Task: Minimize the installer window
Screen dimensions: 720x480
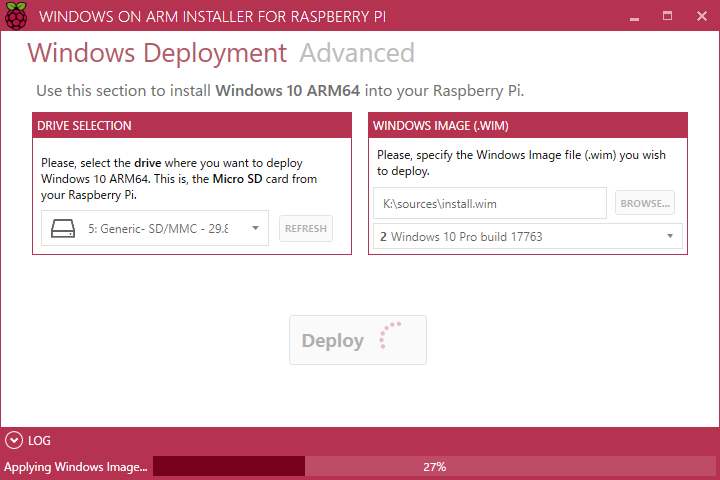Action: [634, 17]
